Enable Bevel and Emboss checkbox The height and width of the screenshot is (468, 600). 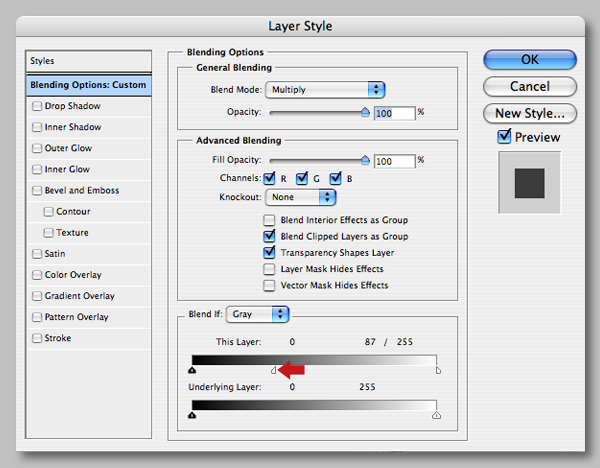click(37, 190)
